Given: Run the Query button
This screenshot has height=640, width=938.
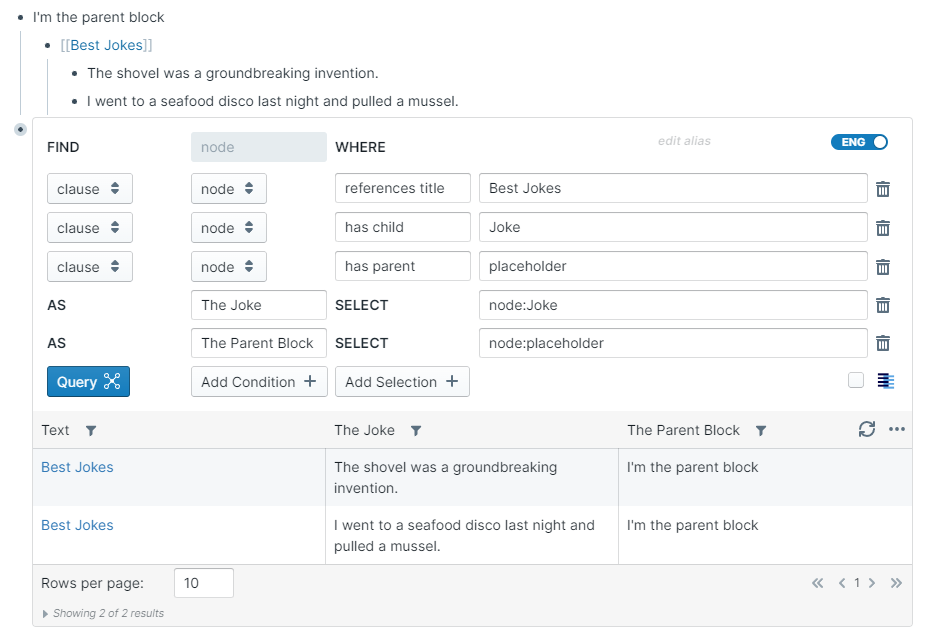Looking at the screenshot, I should tap(88, 382).
